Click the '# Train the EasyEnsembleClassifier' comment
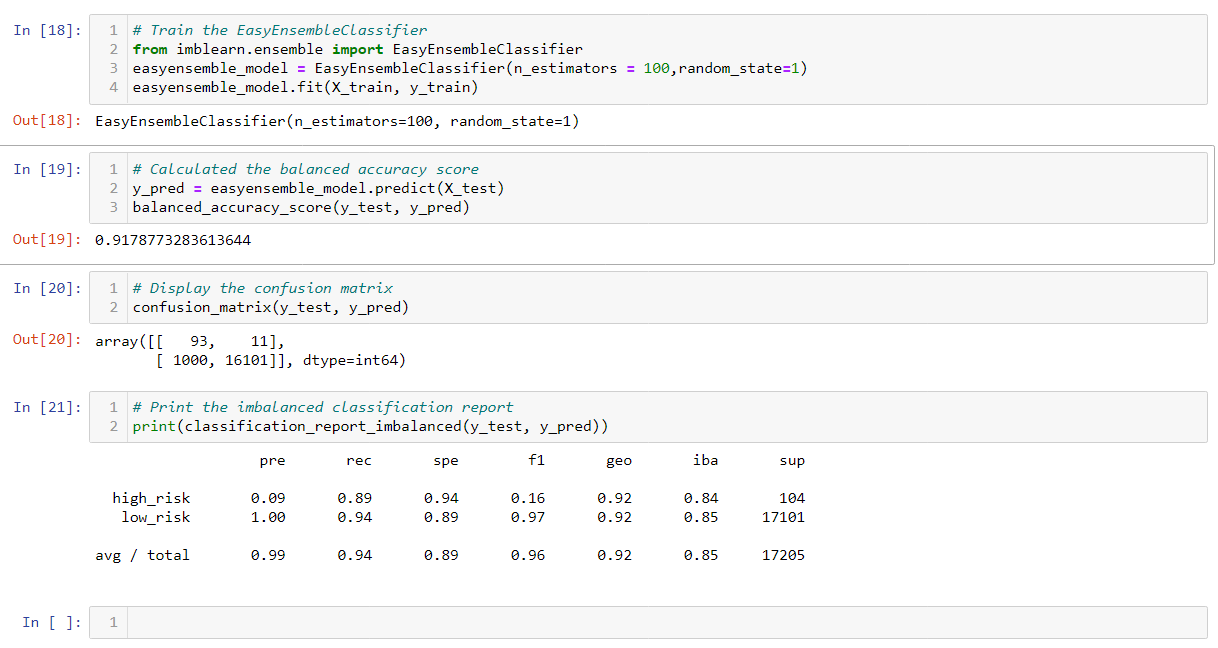Image resolution: width=1218 pixels, height=648 pixels. [x=279, y=30]
